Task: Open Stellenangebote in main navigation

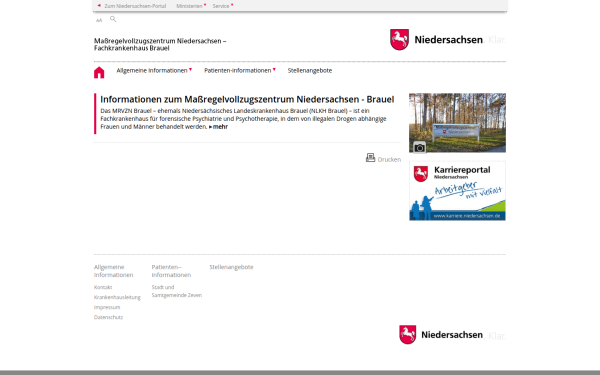Action: (310, 70)
